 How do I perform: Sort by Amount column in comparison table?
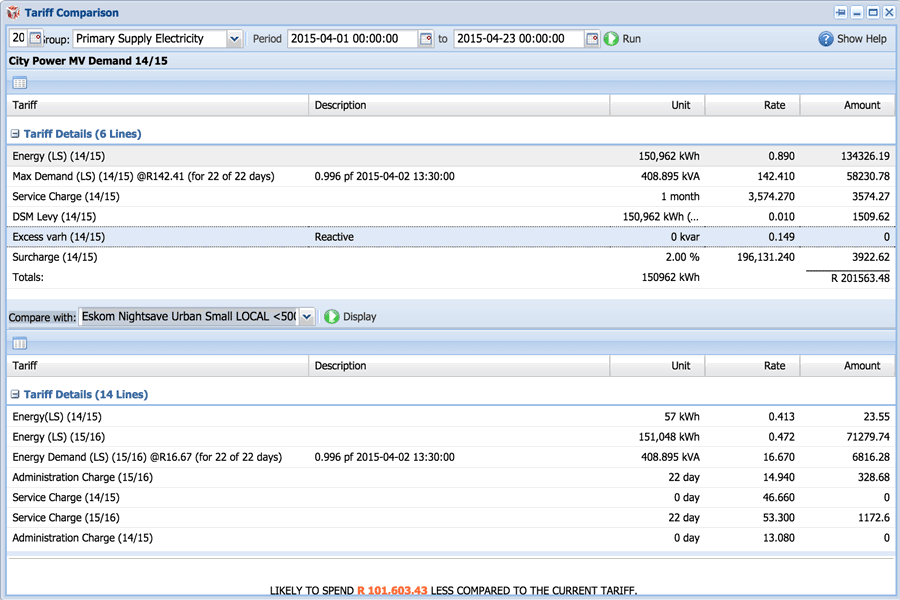848,366
